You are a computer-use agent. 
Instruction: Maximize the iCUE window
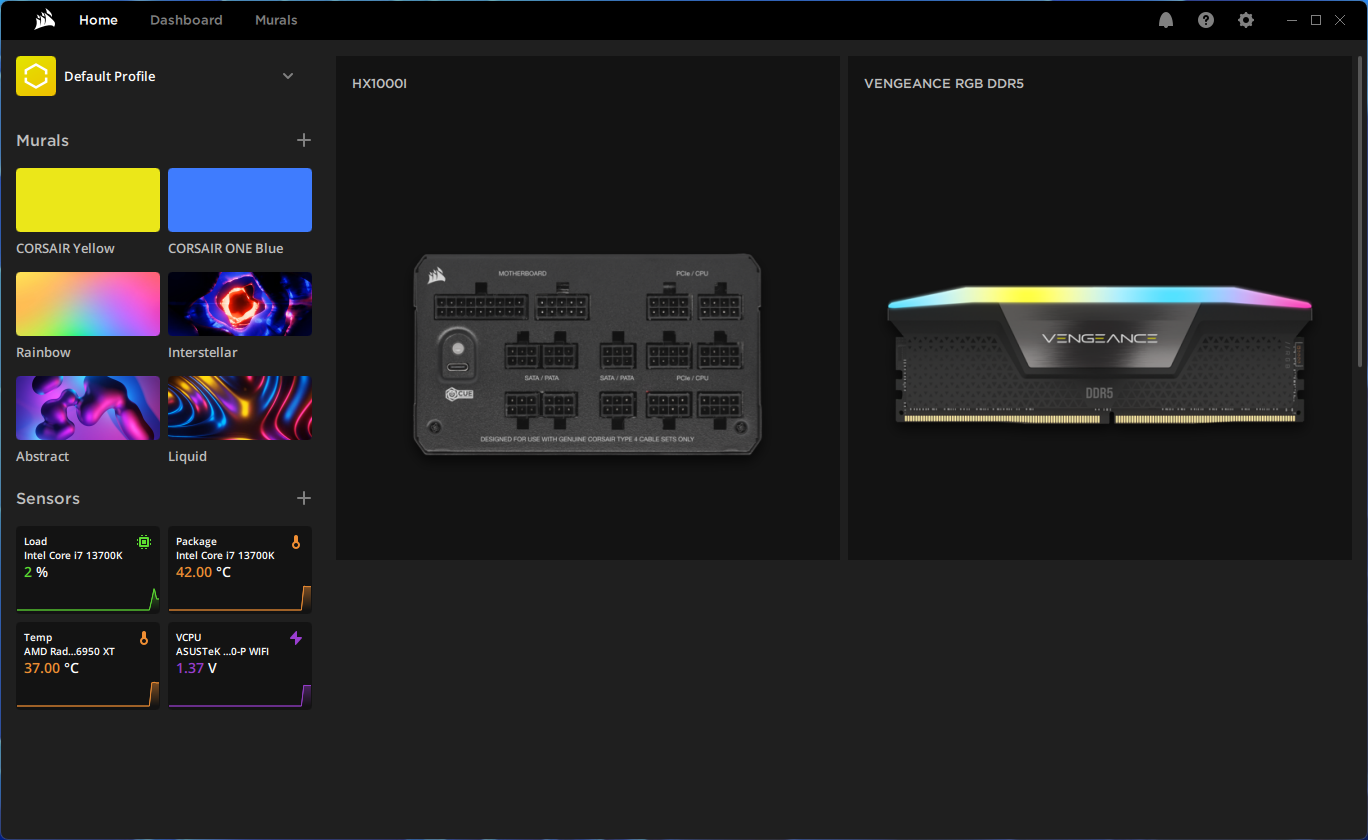pos(1316,20)
